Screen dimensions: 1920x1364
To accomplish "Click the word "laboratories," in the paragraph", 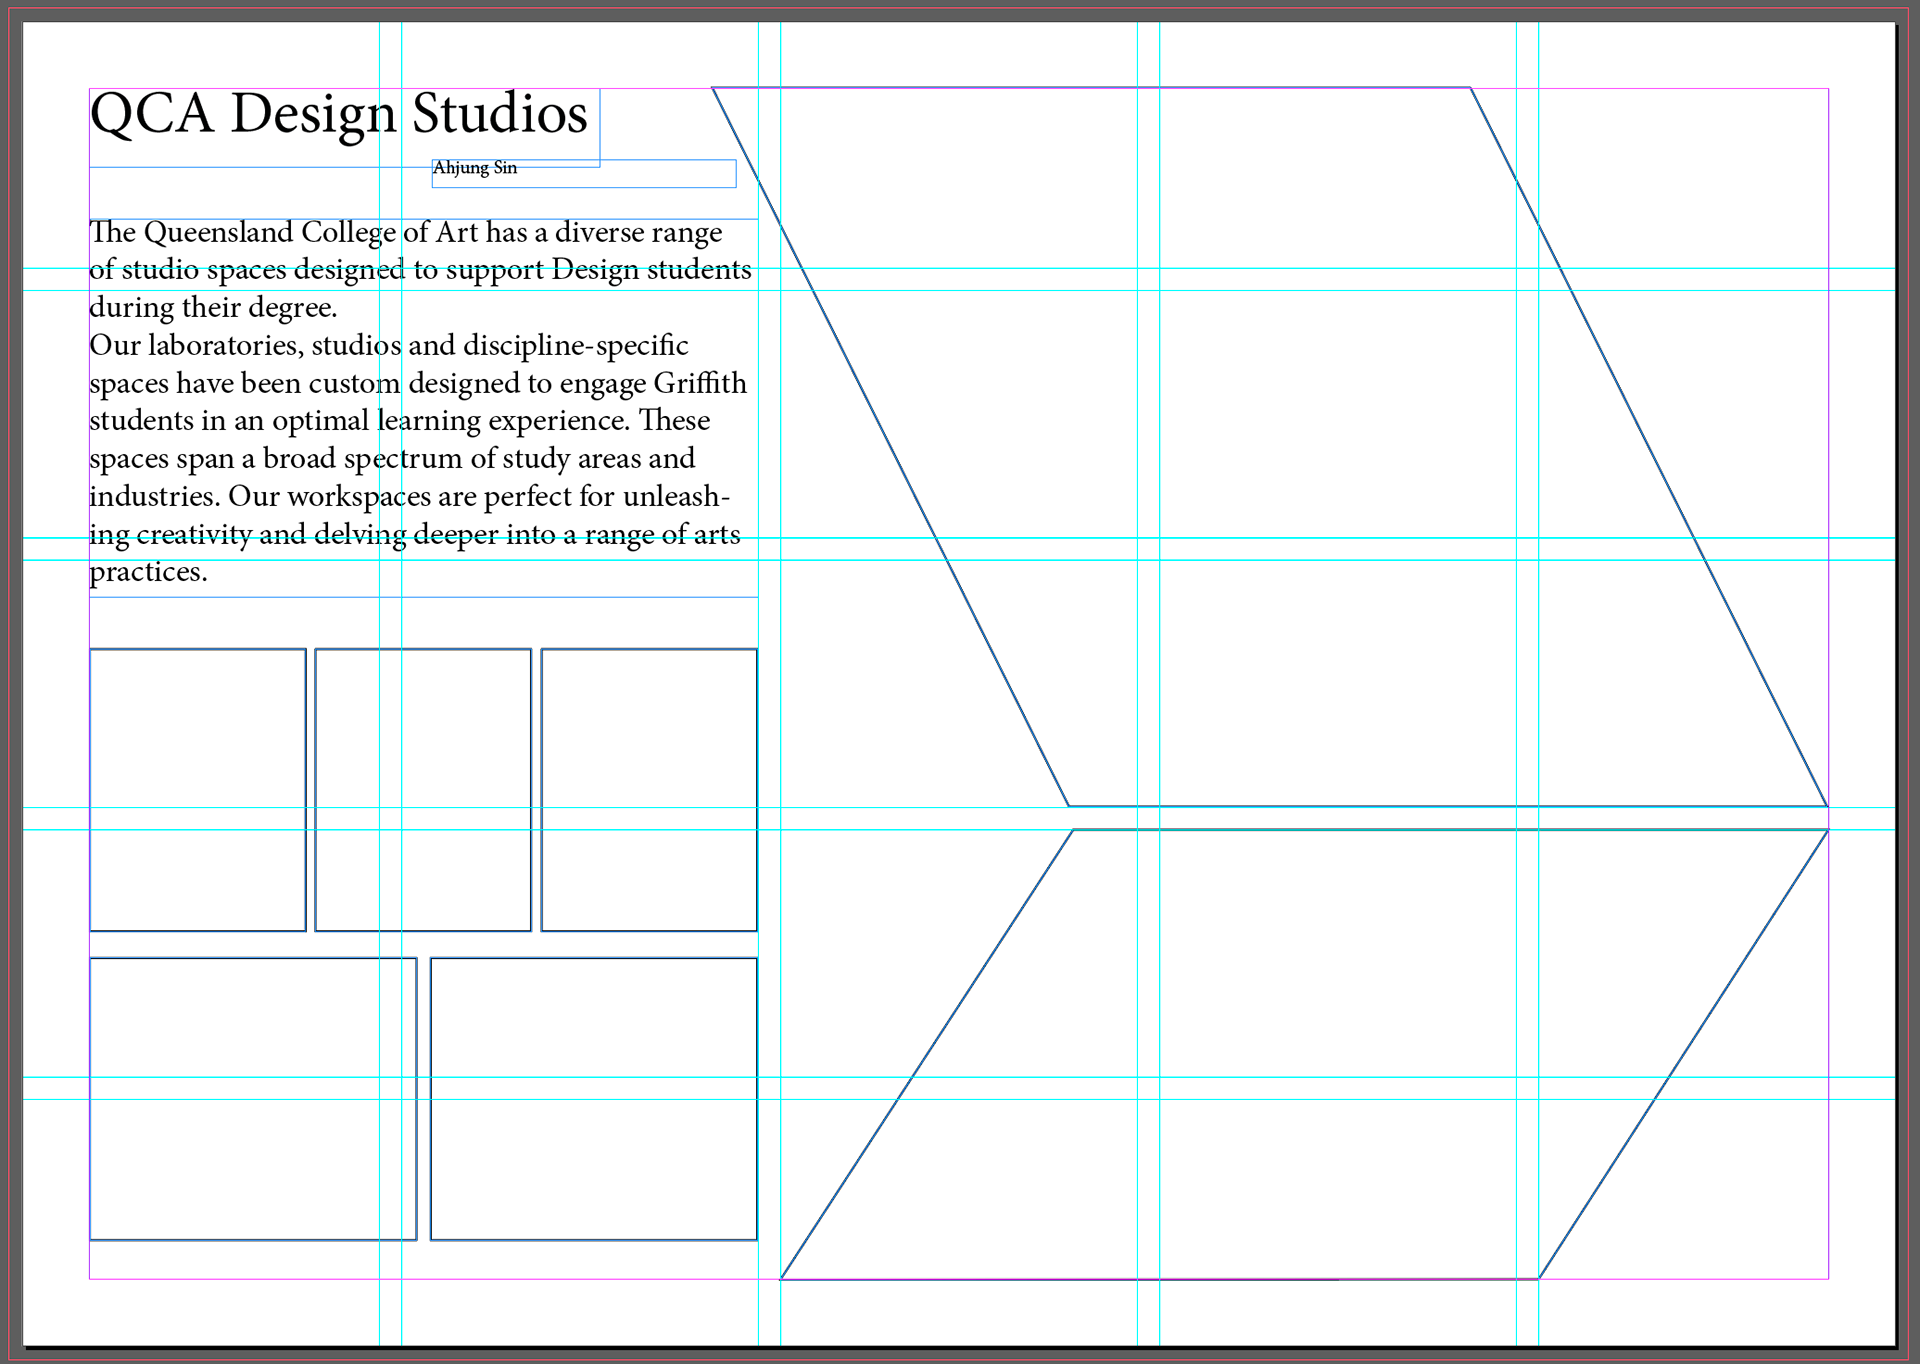I will [225, 346].
